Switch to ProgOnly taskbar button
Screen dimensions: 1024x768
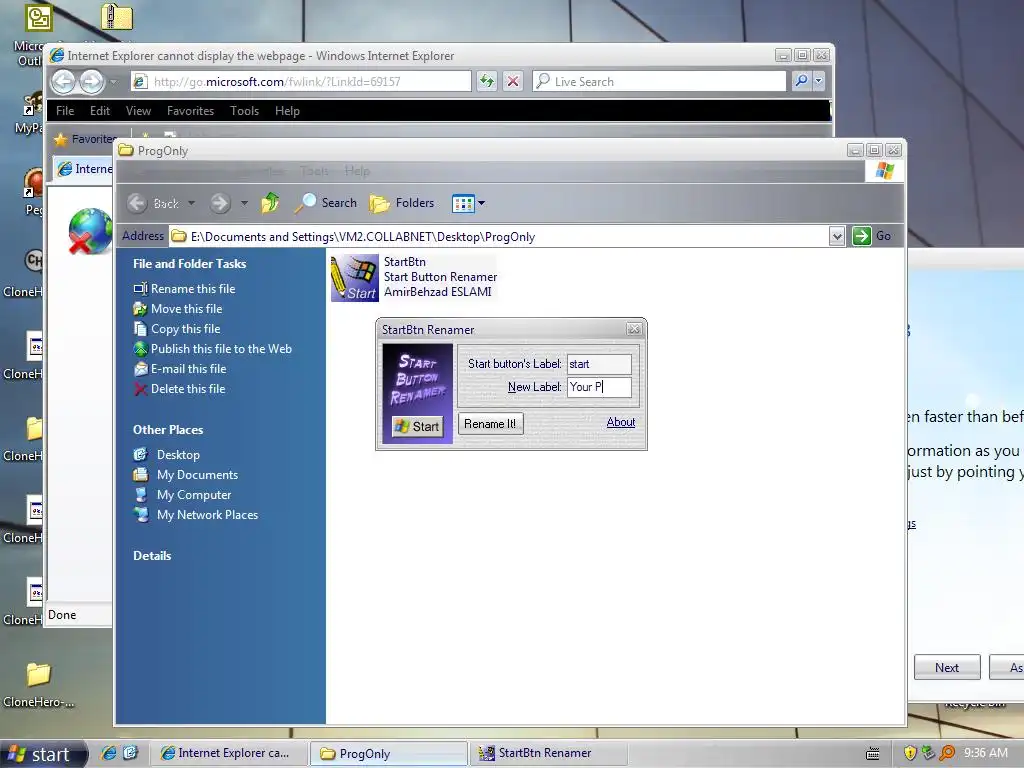(x=389, y=754)
